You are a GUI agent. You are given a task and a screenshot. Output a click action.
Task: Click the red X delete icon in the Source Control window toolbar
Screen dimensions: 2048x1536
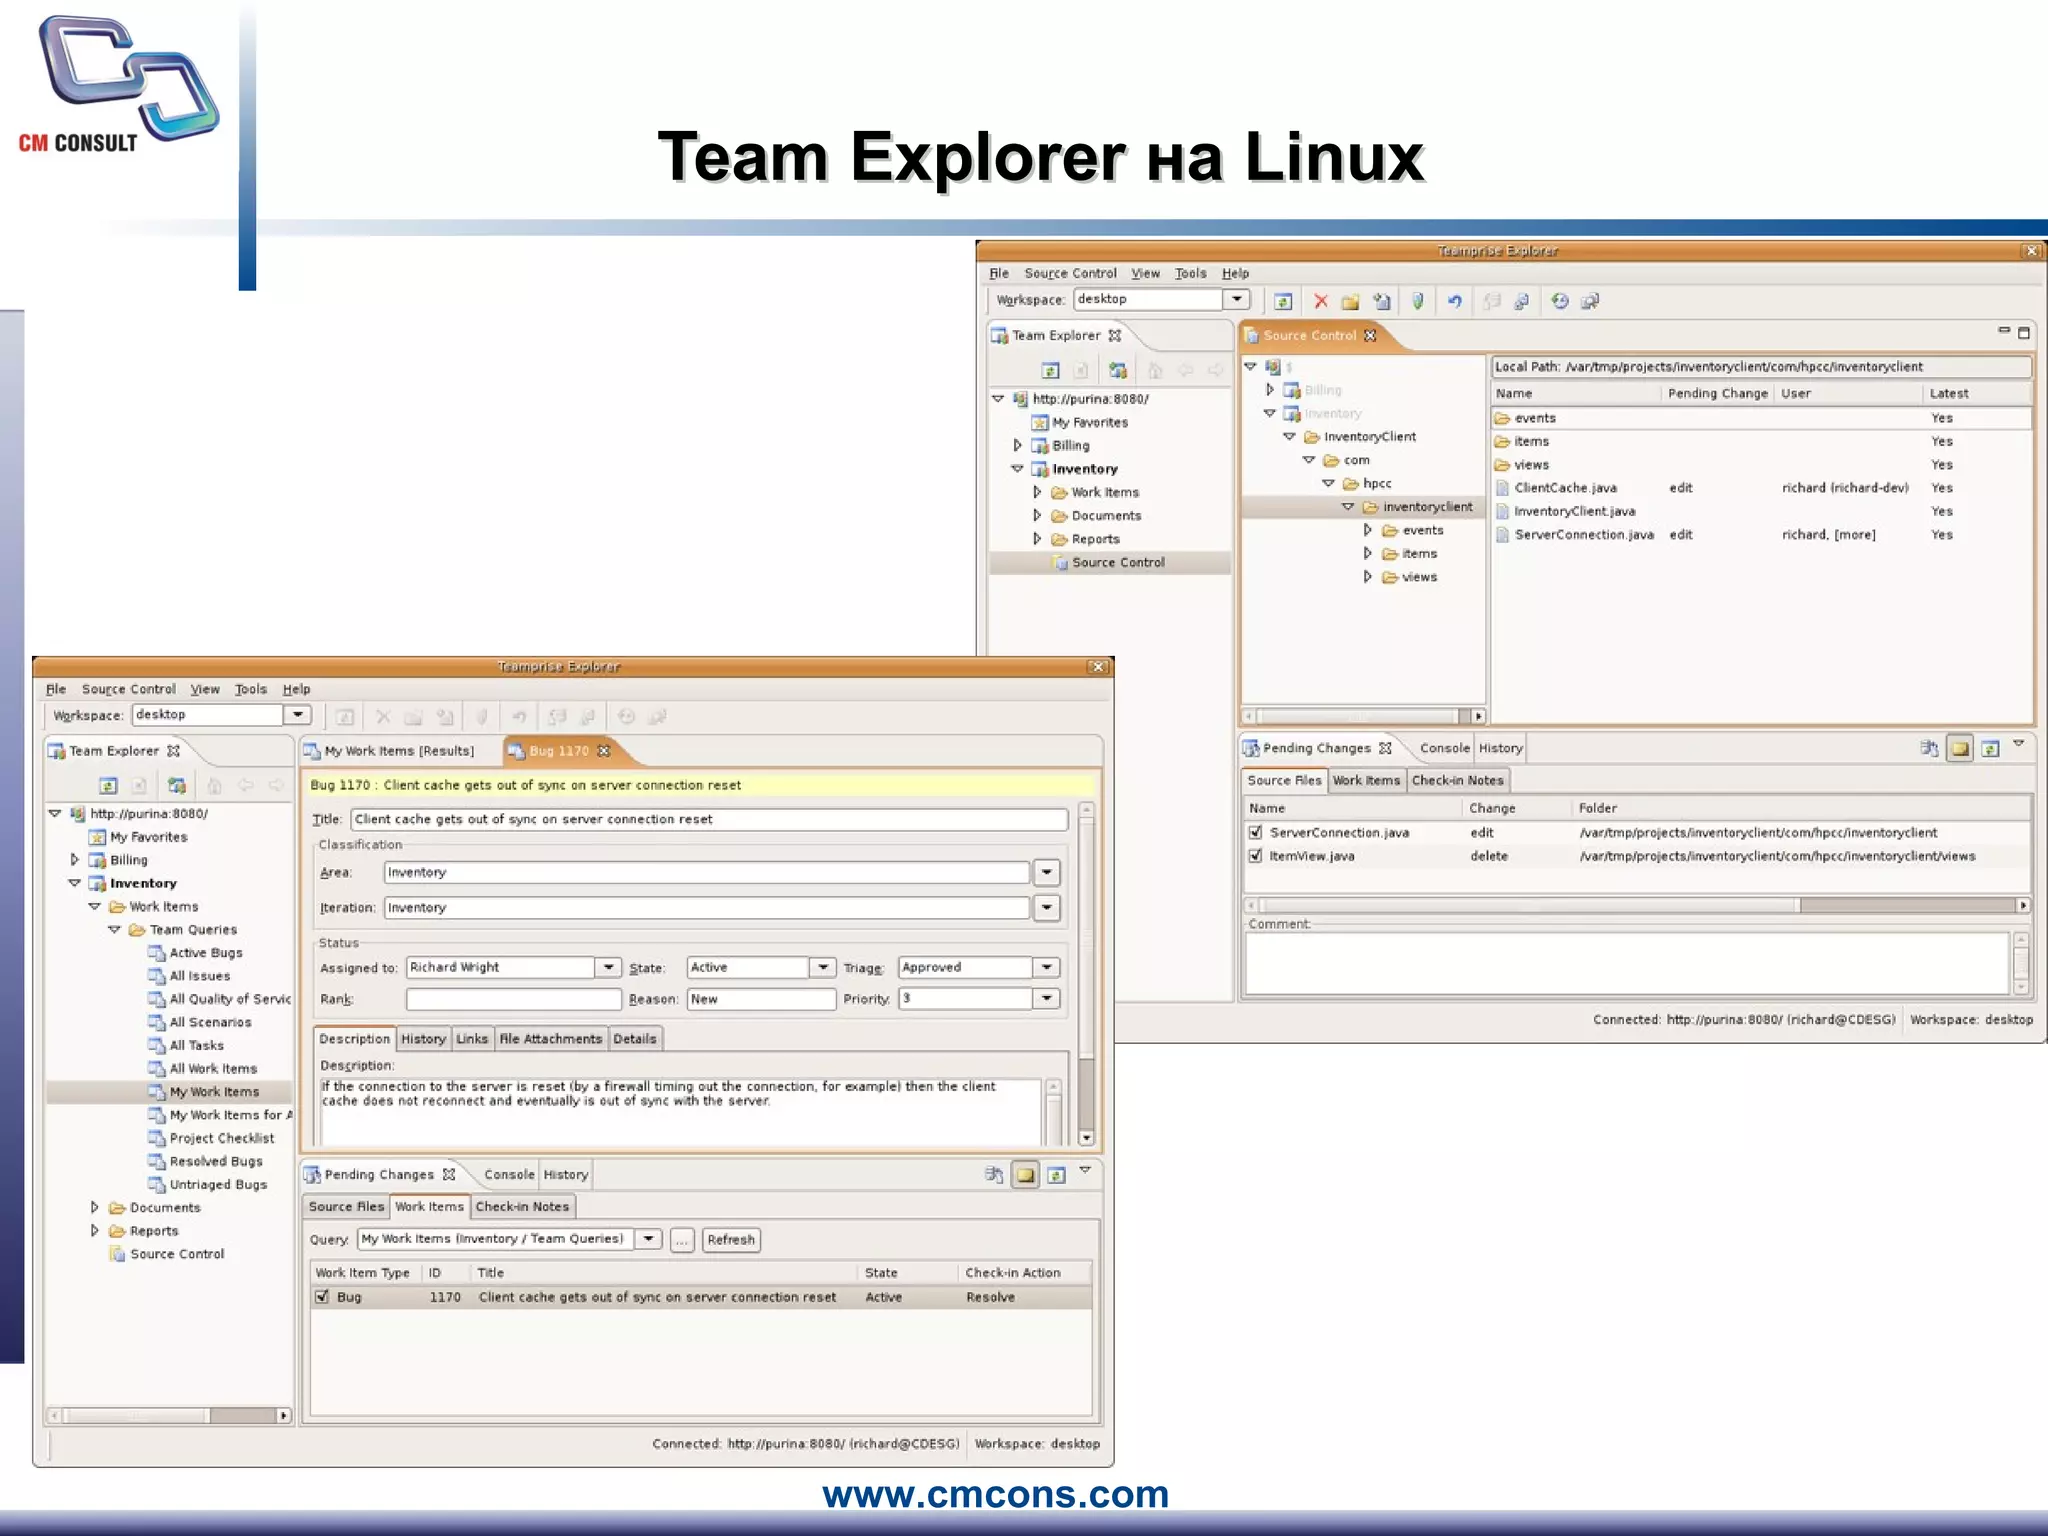(x=1321, y=301)
